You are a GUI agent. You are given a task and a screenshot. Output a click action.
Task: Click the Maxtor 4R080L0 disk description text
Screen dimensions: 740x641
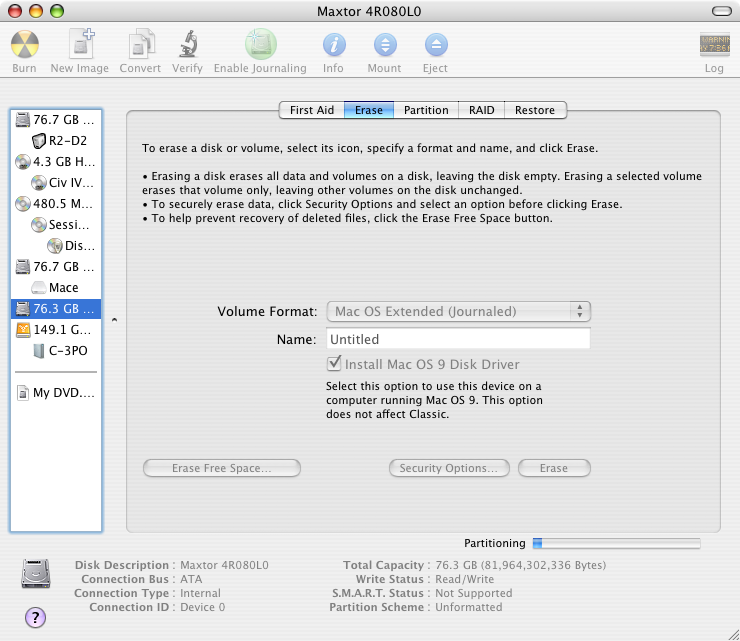tap(224, 565)
